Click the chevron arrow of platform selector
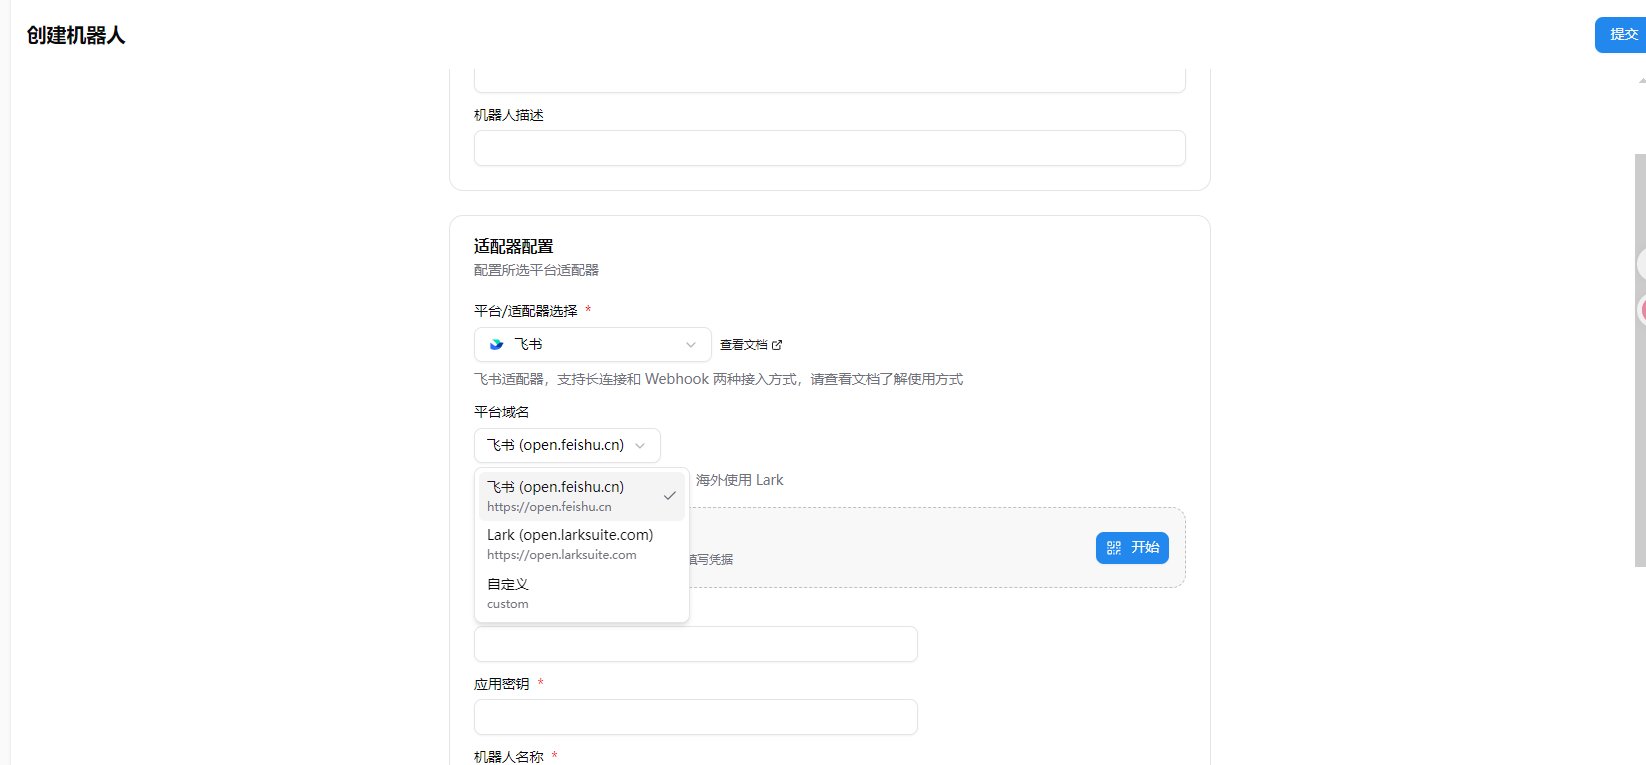1646x765 pixels. [x=690, y=345]
